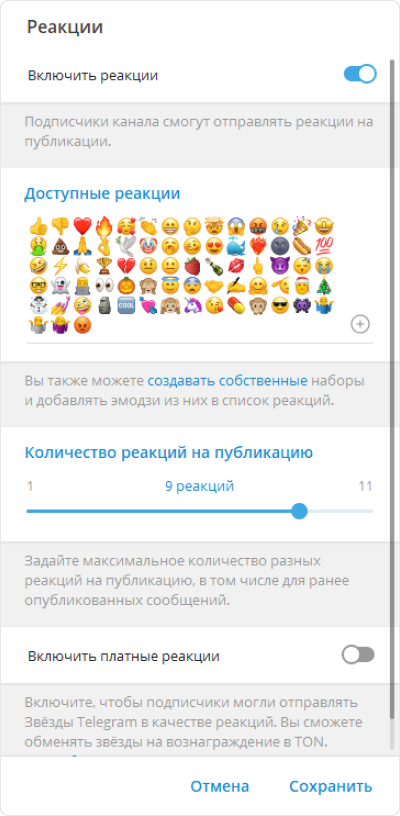Click the plus icon to add reactions
The height and width of the screenshot is (816, 400).
360,325
